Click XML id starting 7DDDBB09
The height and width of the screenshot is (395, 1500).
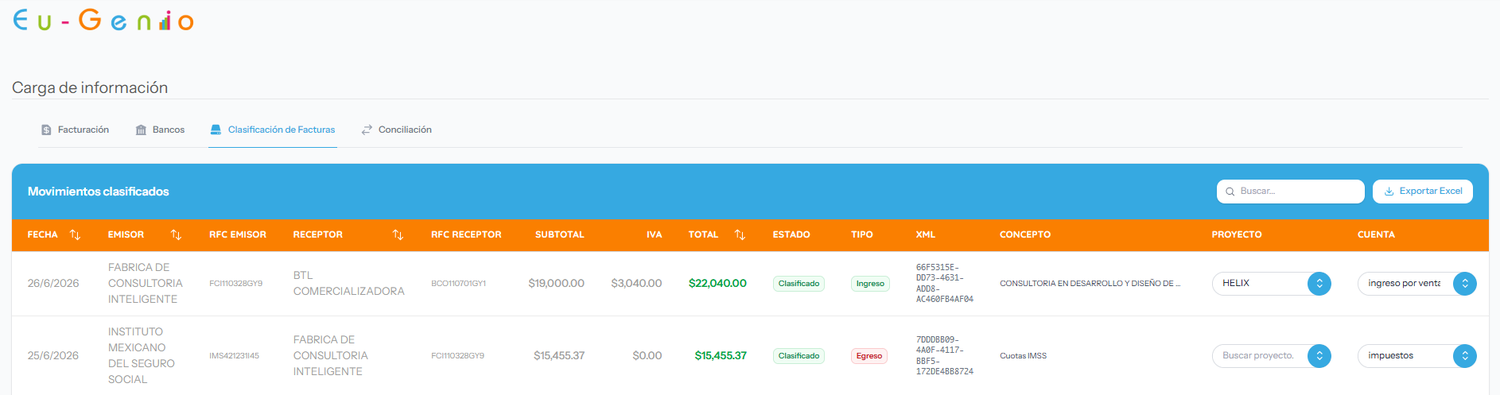[x=945, y=356]
